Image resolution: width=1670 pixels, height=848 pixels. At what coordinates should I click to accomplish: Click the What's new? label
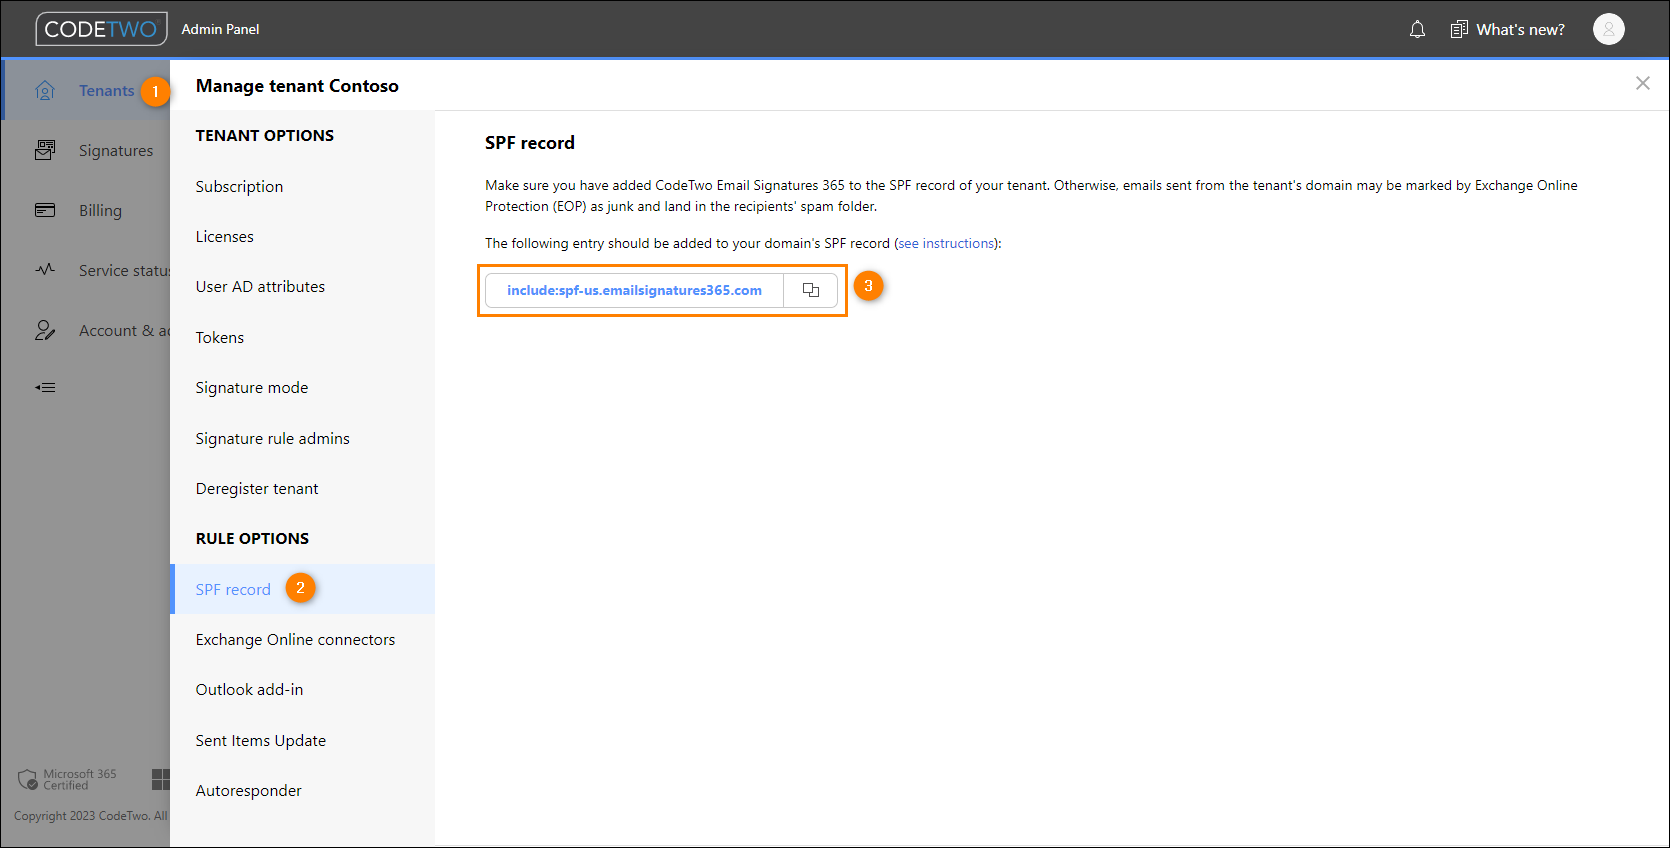(x=1520, y=30)
